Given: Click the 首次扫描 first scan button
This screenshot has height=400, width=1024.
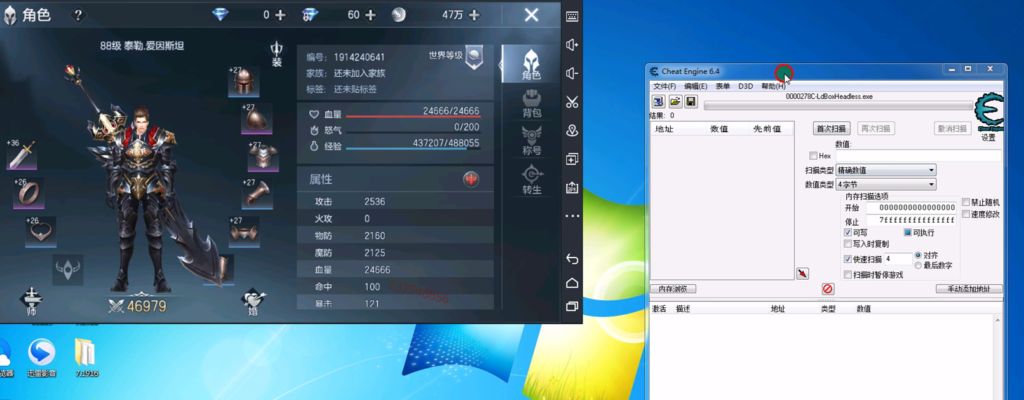Looking at the screenshot, I should 832,129.
